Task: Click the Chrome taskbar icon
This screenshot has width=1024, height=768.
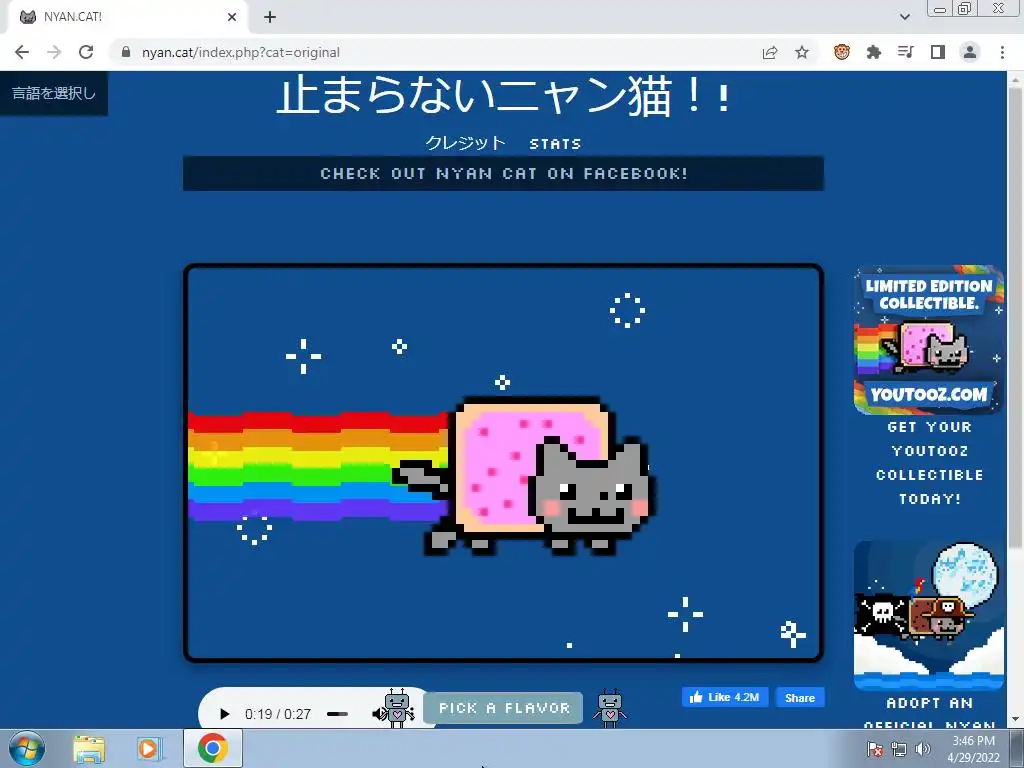Action: pos(212,748)
